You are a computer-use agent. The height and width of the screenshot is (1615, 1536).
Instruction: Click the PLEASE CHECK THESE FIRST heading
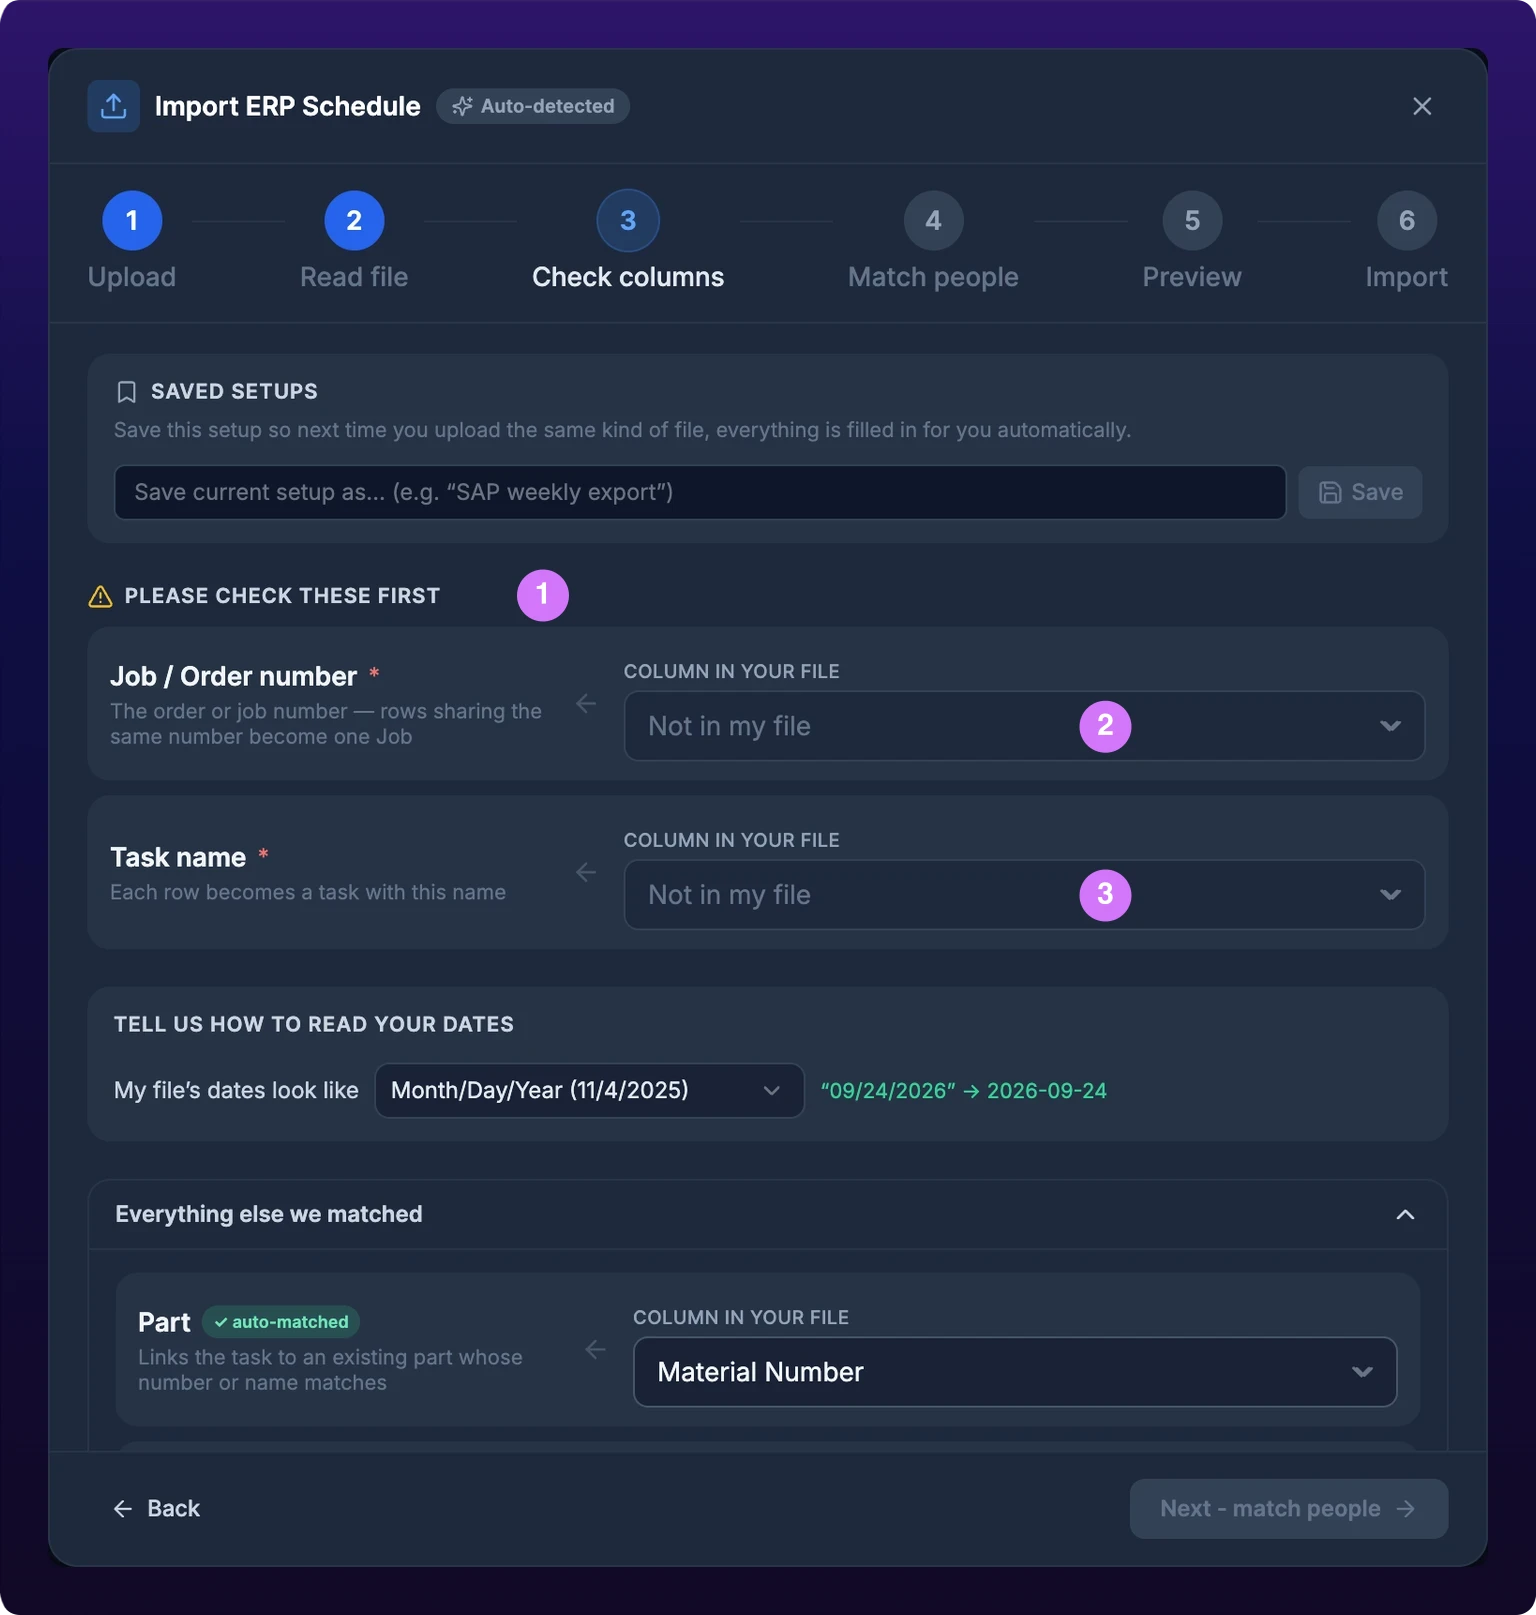point(282,596)
